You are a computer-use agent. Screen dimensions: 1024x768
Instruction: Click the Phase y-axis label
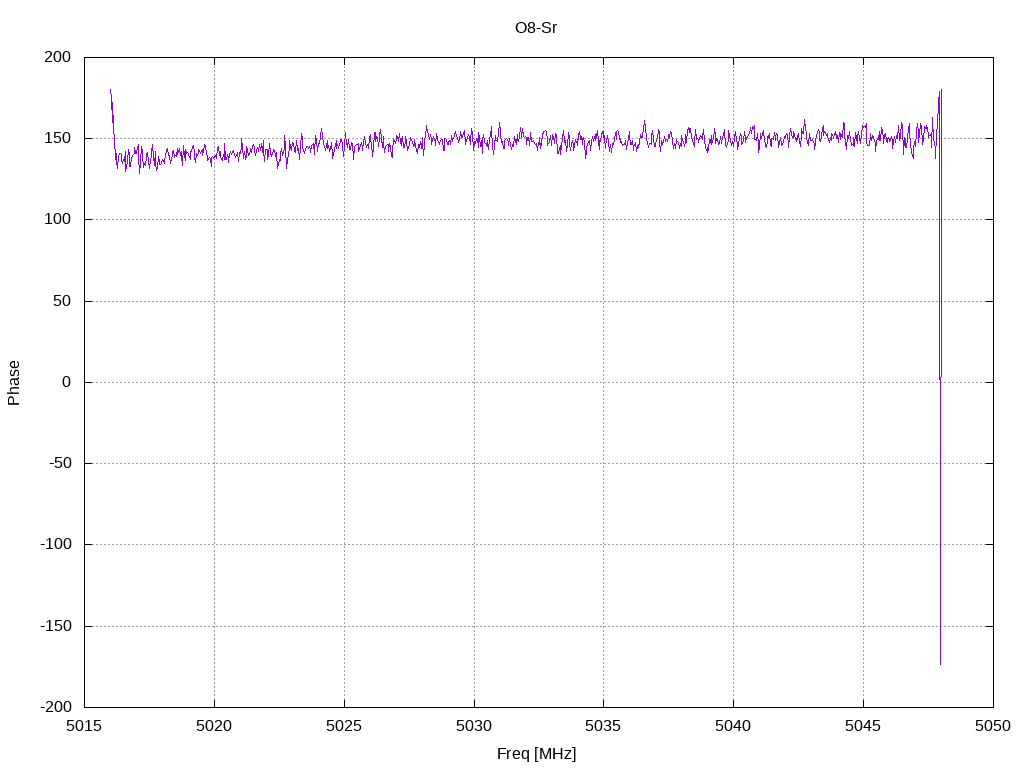click(14, 383)
